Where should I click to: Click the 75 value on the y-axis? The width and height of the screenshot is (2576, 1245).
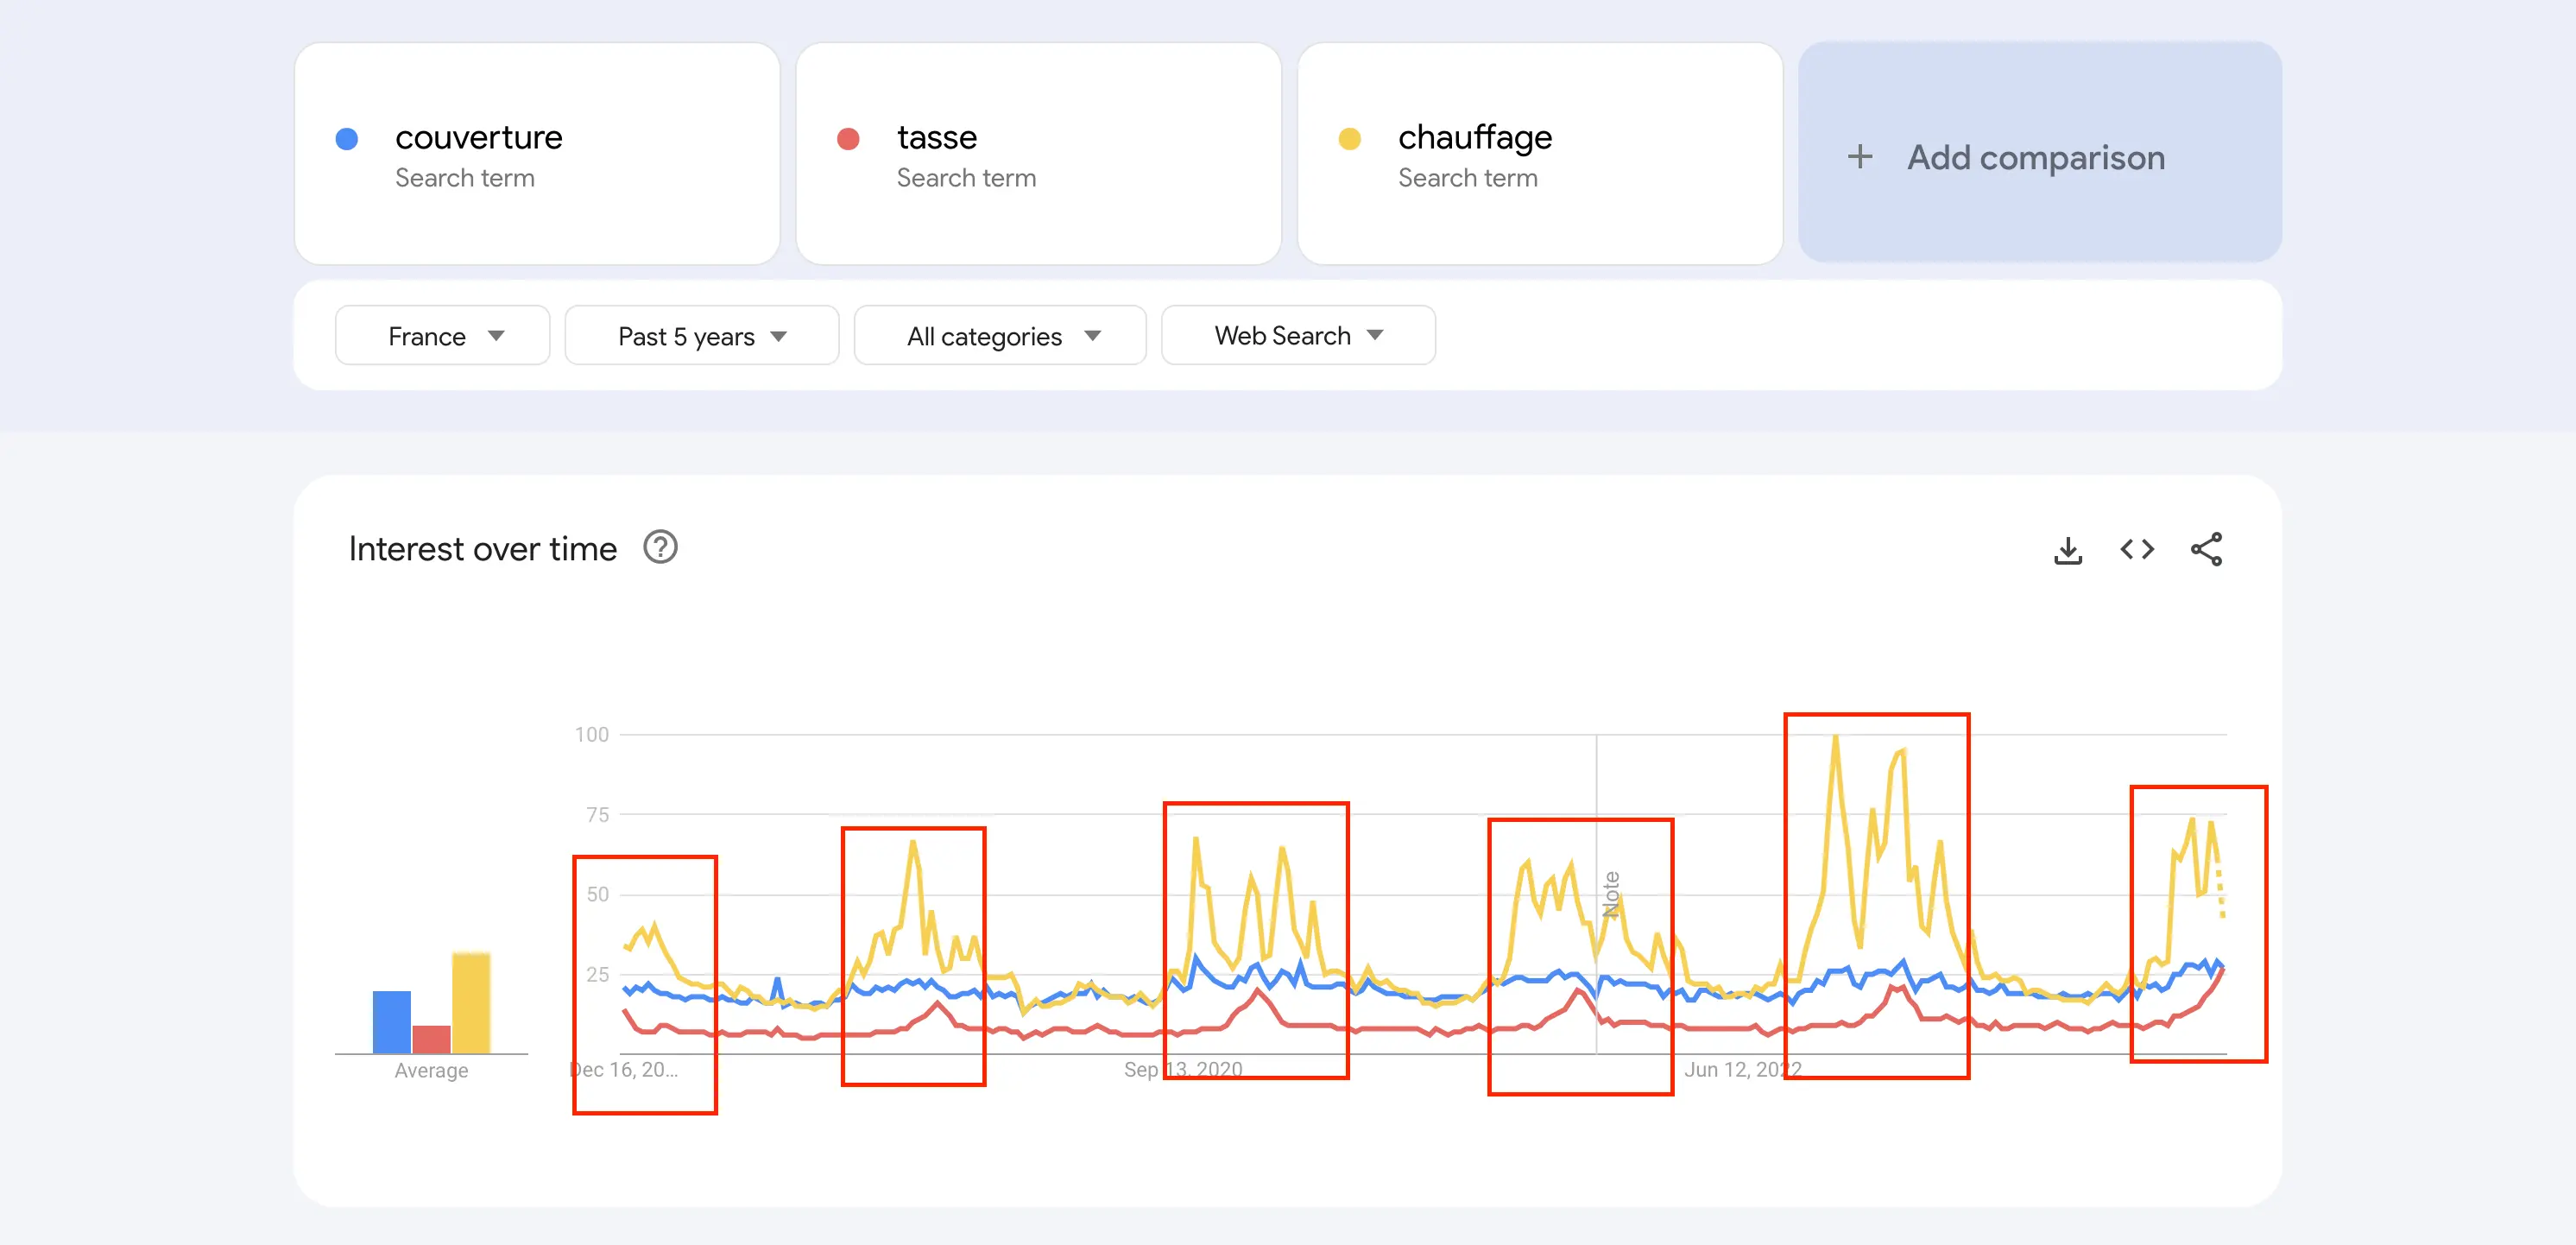coord(597,815)
